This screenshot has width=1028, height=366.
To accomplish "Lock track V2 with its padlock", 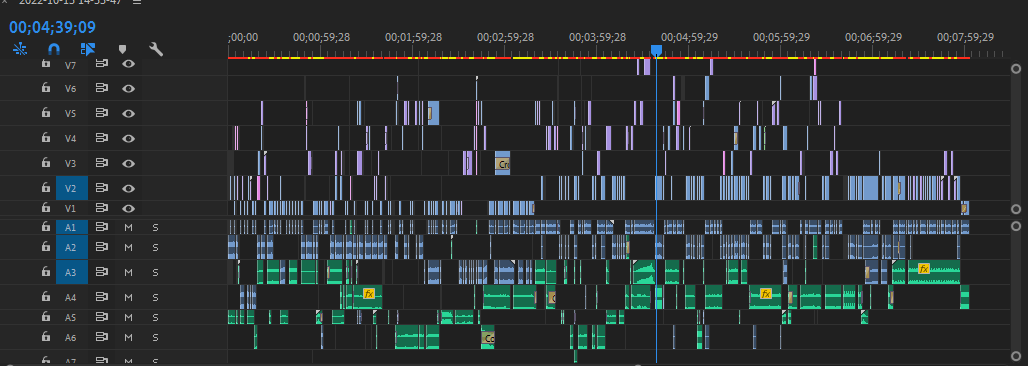I will pos(46,187).
